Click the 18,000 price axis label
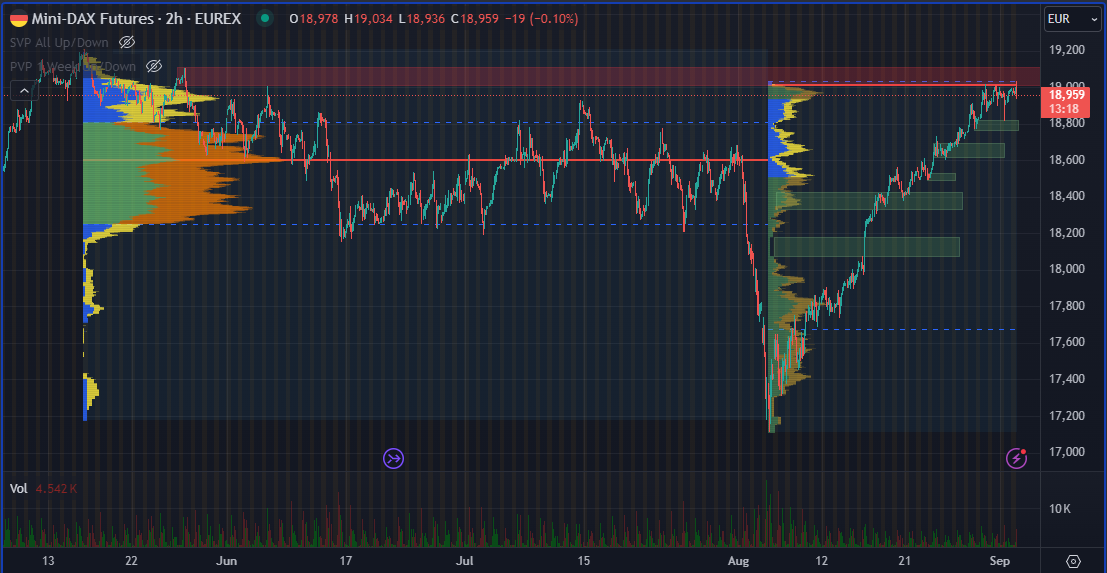This screenshot has height=573, width=1107. click(1067, 269)
